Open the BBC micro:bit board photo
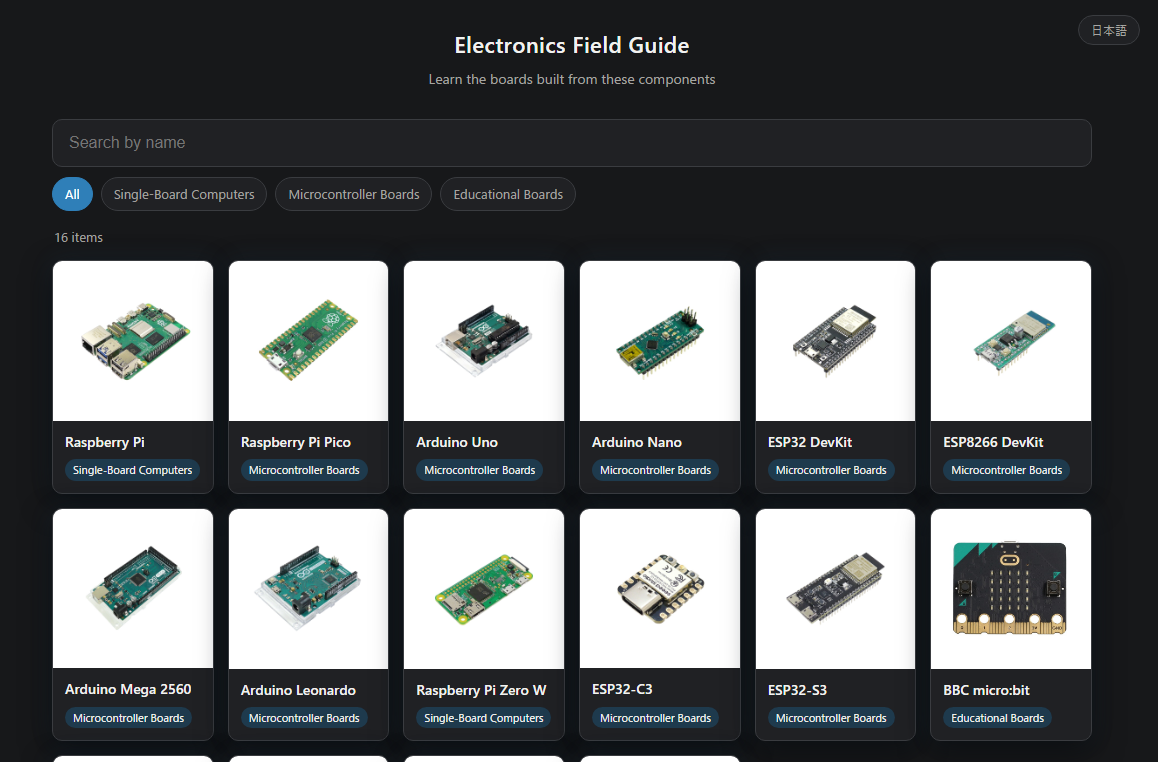The image size is (1158, 762). click(1011, 588)
